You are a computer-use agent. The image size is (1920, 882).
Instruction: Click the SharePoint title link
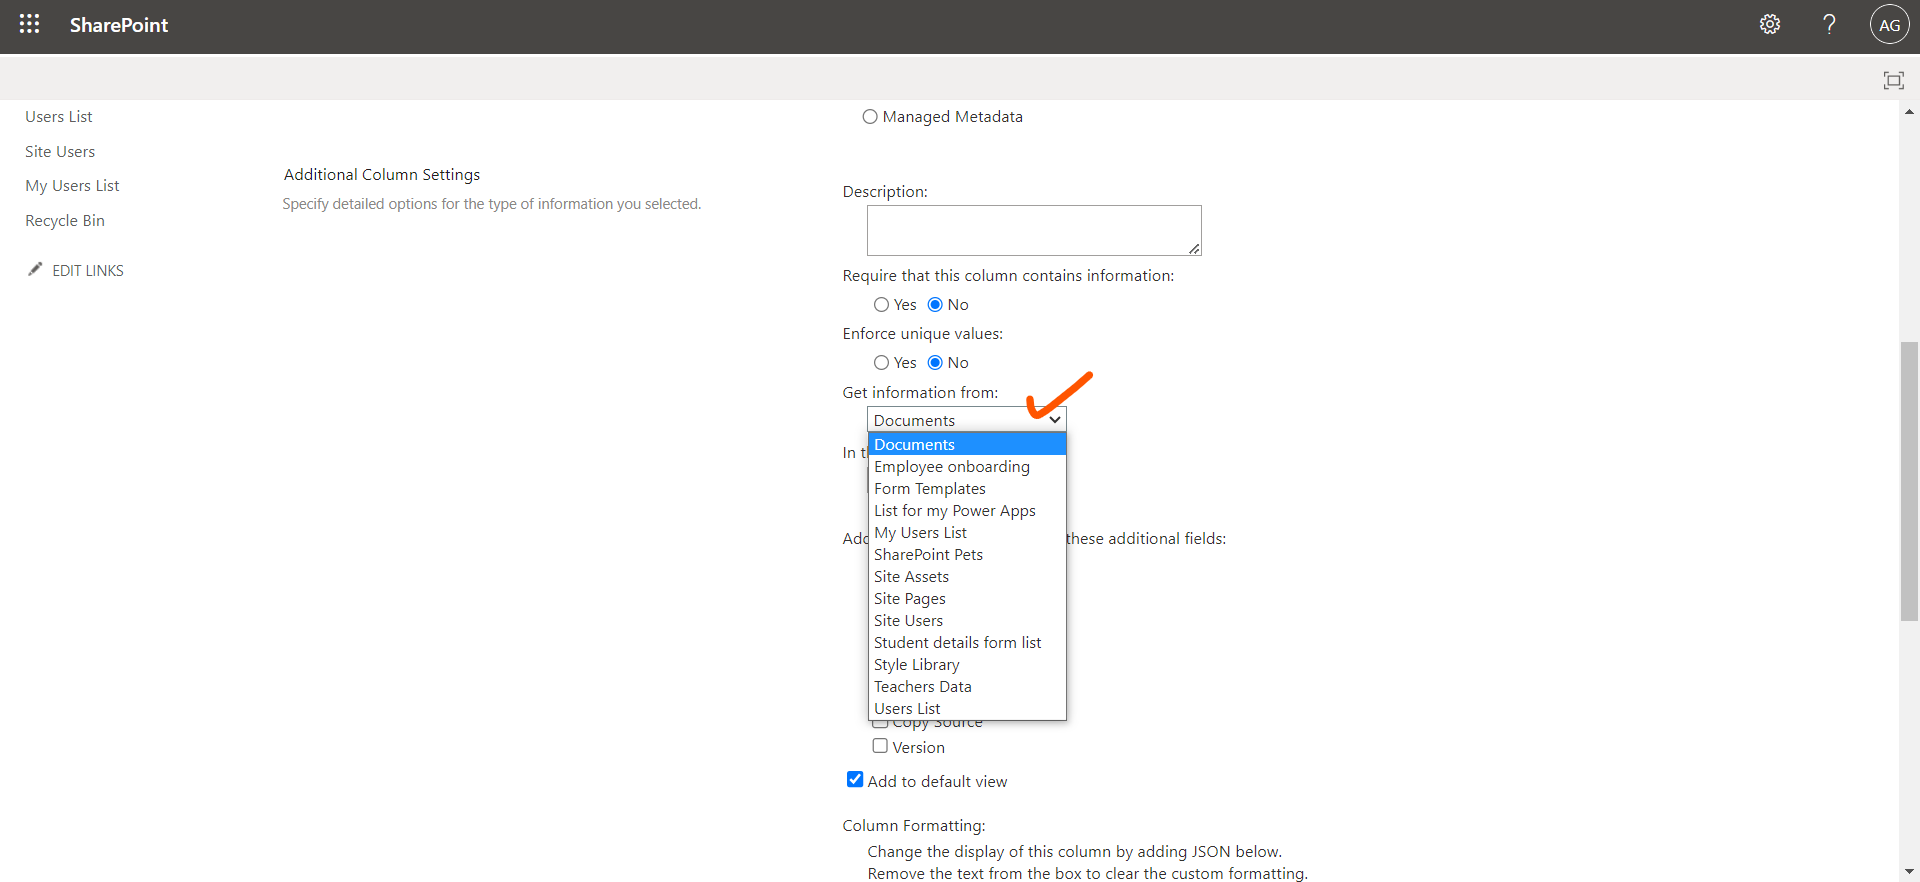119,25
